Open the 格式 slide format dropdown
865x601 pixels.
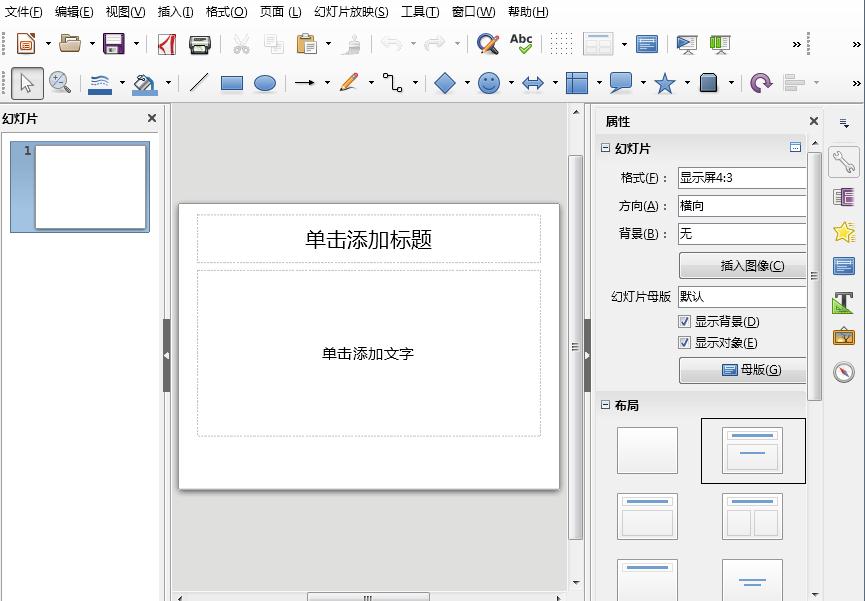click(741, 178)
